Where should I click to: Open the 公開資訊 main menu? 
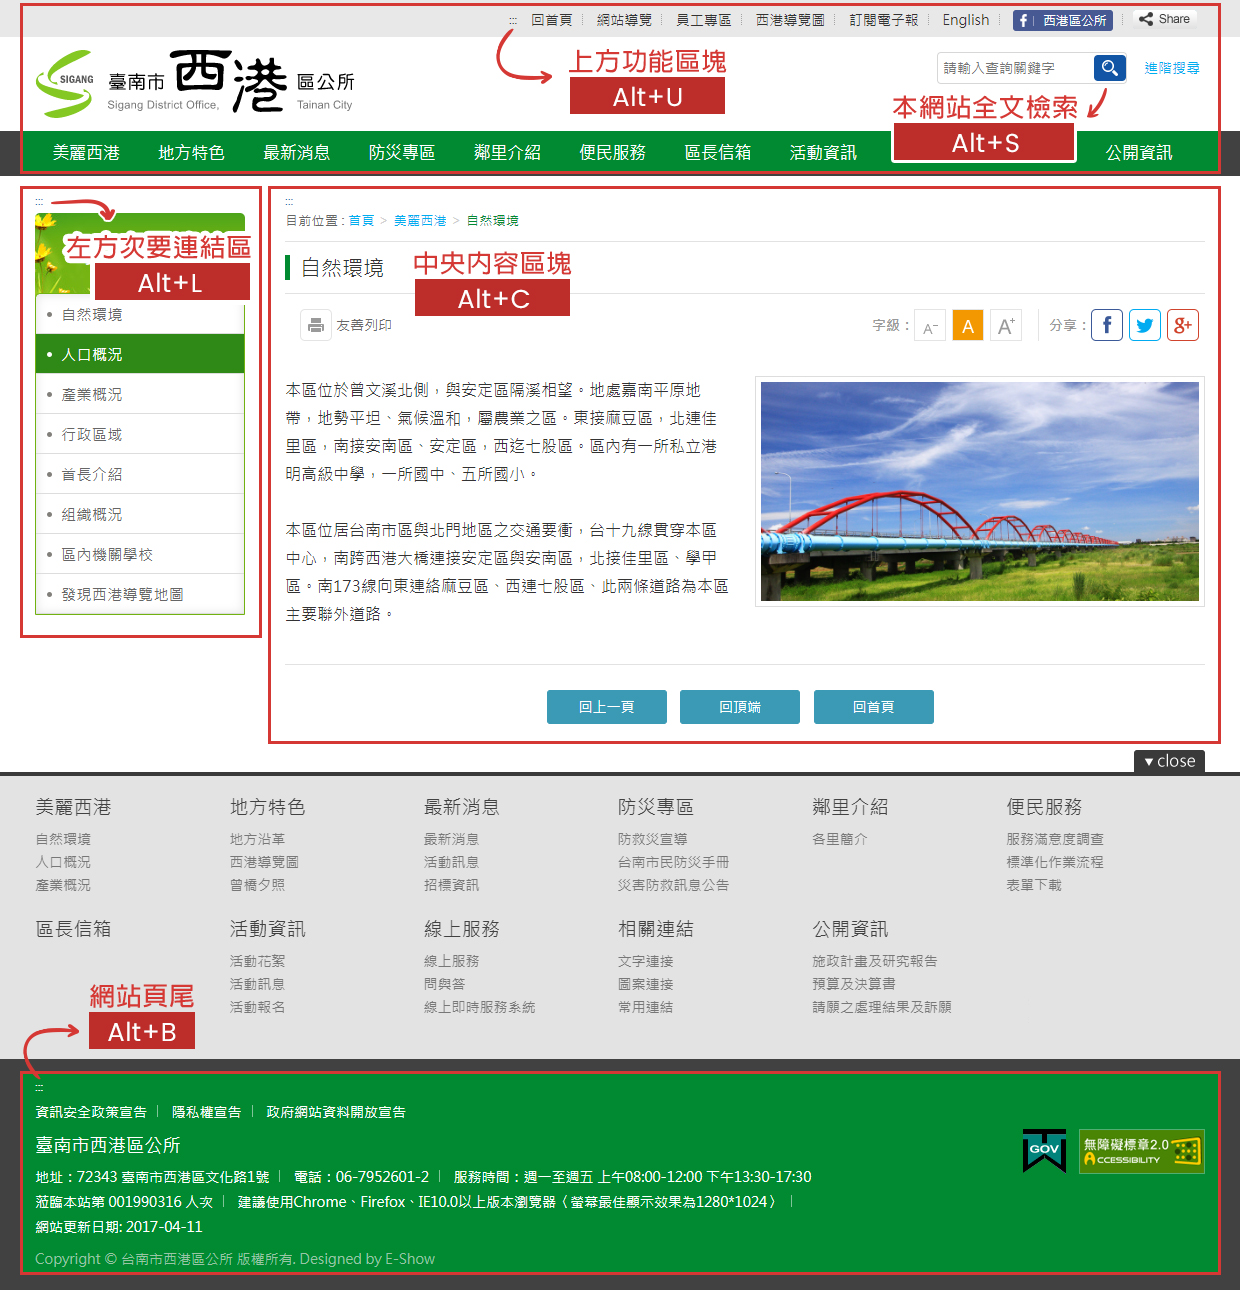[1139, 153]
